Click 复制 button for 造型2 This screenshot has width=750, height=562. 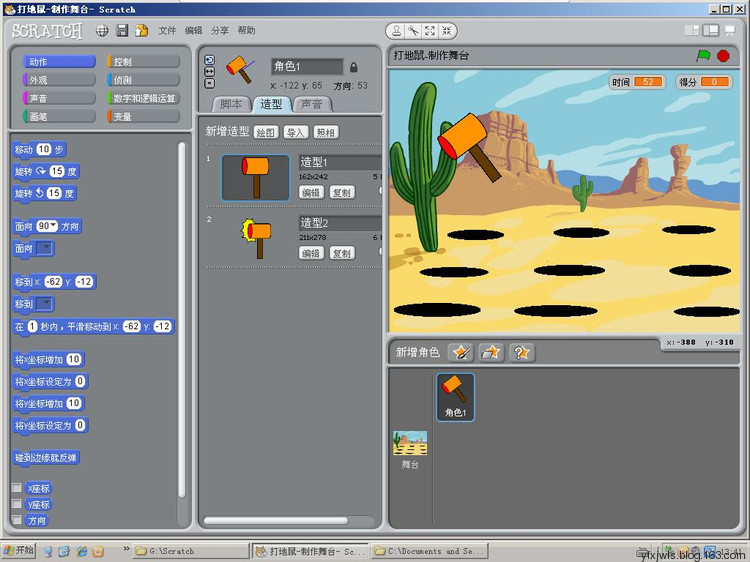pos(342,253)
